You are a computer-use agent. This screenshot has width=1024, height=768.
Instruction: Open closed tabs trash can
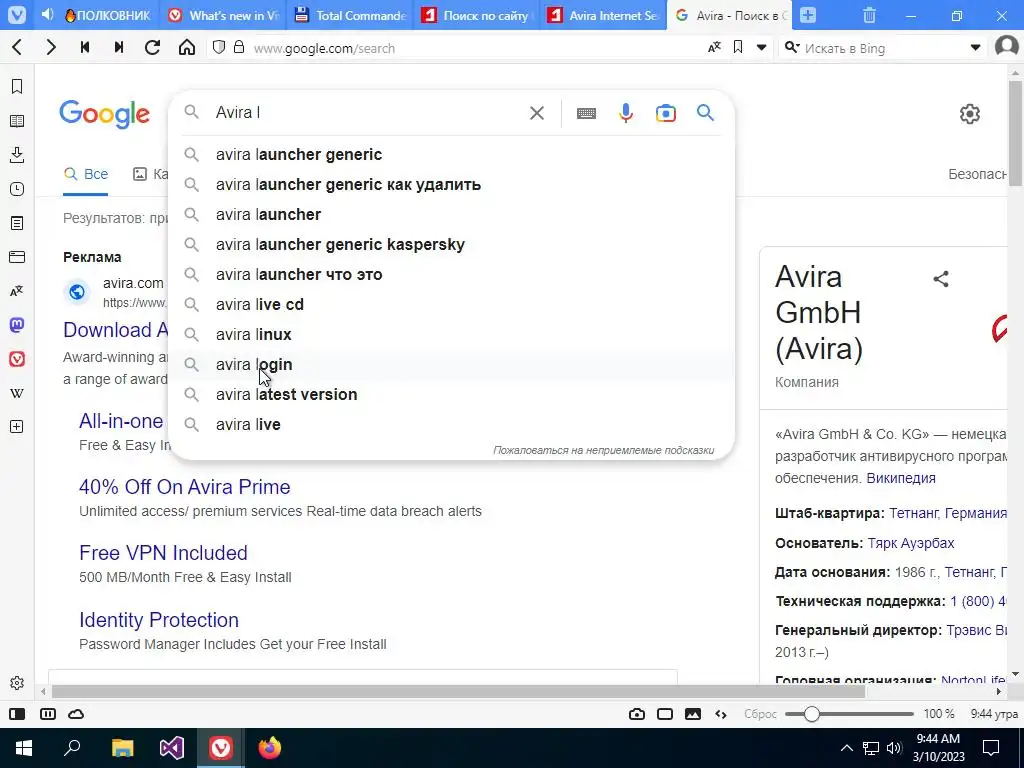[869, 15]
